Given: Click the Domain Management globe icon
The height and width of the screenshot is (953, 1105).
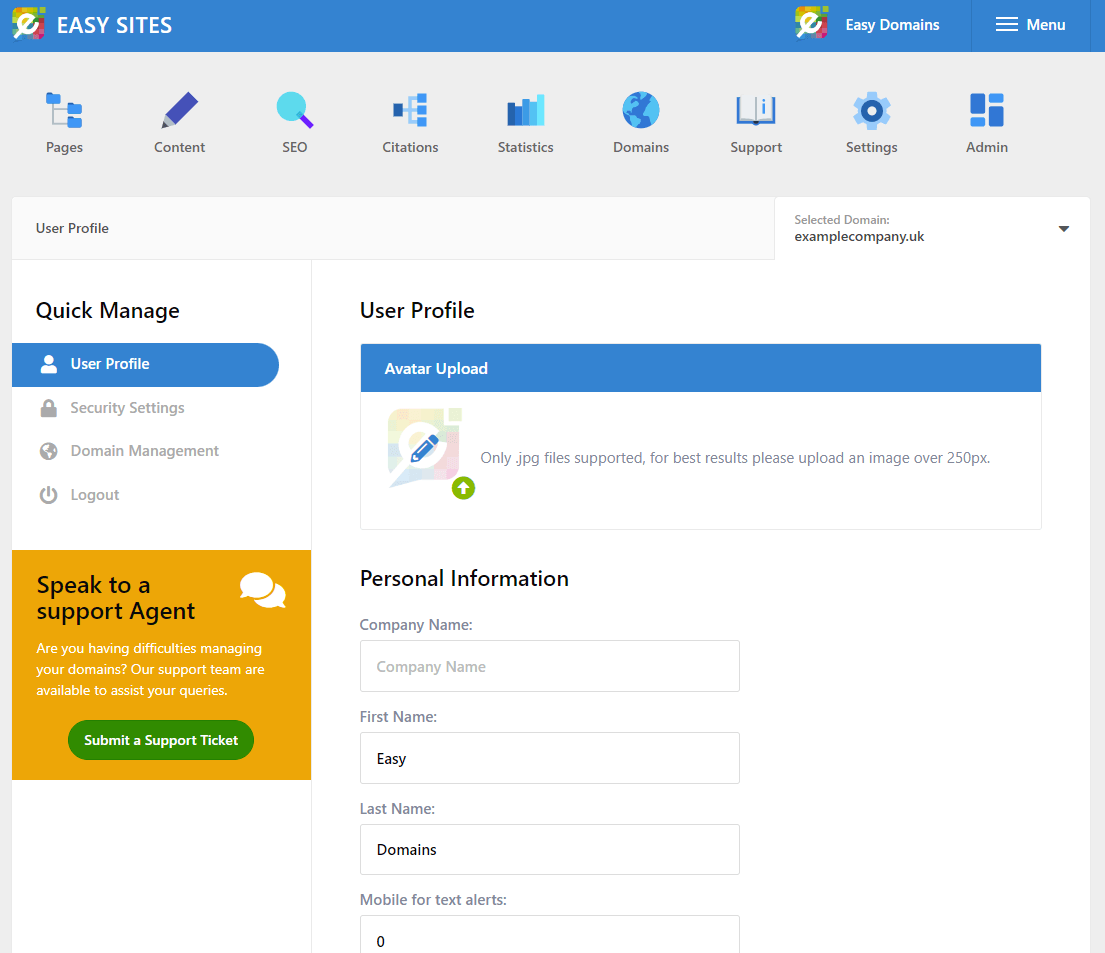Looking at the screenshot, I should [x=49, y=451].
